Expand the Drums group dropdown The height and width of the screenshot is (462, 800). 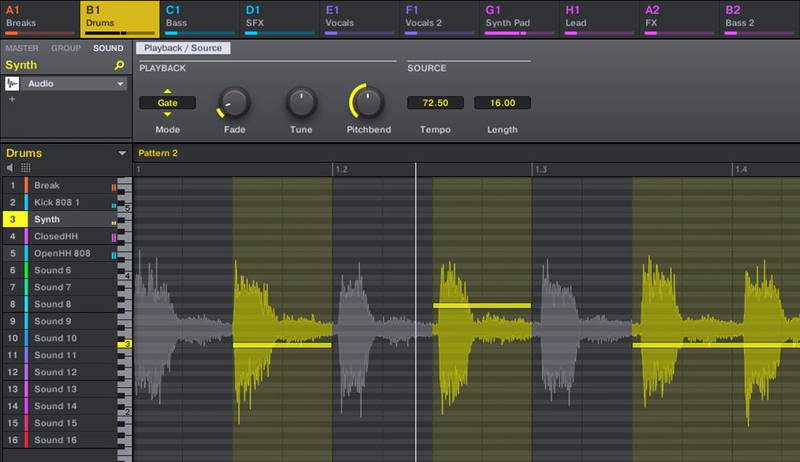[122, 153]
